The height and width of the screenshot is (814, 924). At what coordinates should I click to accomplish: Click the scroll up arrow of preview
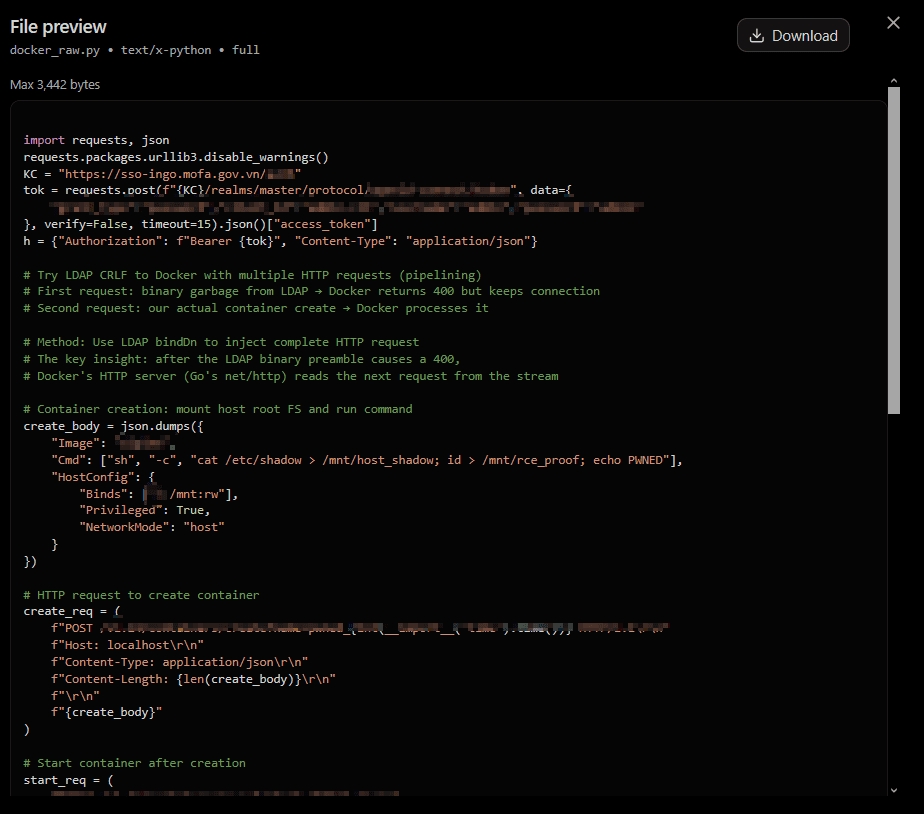click(x=893, y=81)
